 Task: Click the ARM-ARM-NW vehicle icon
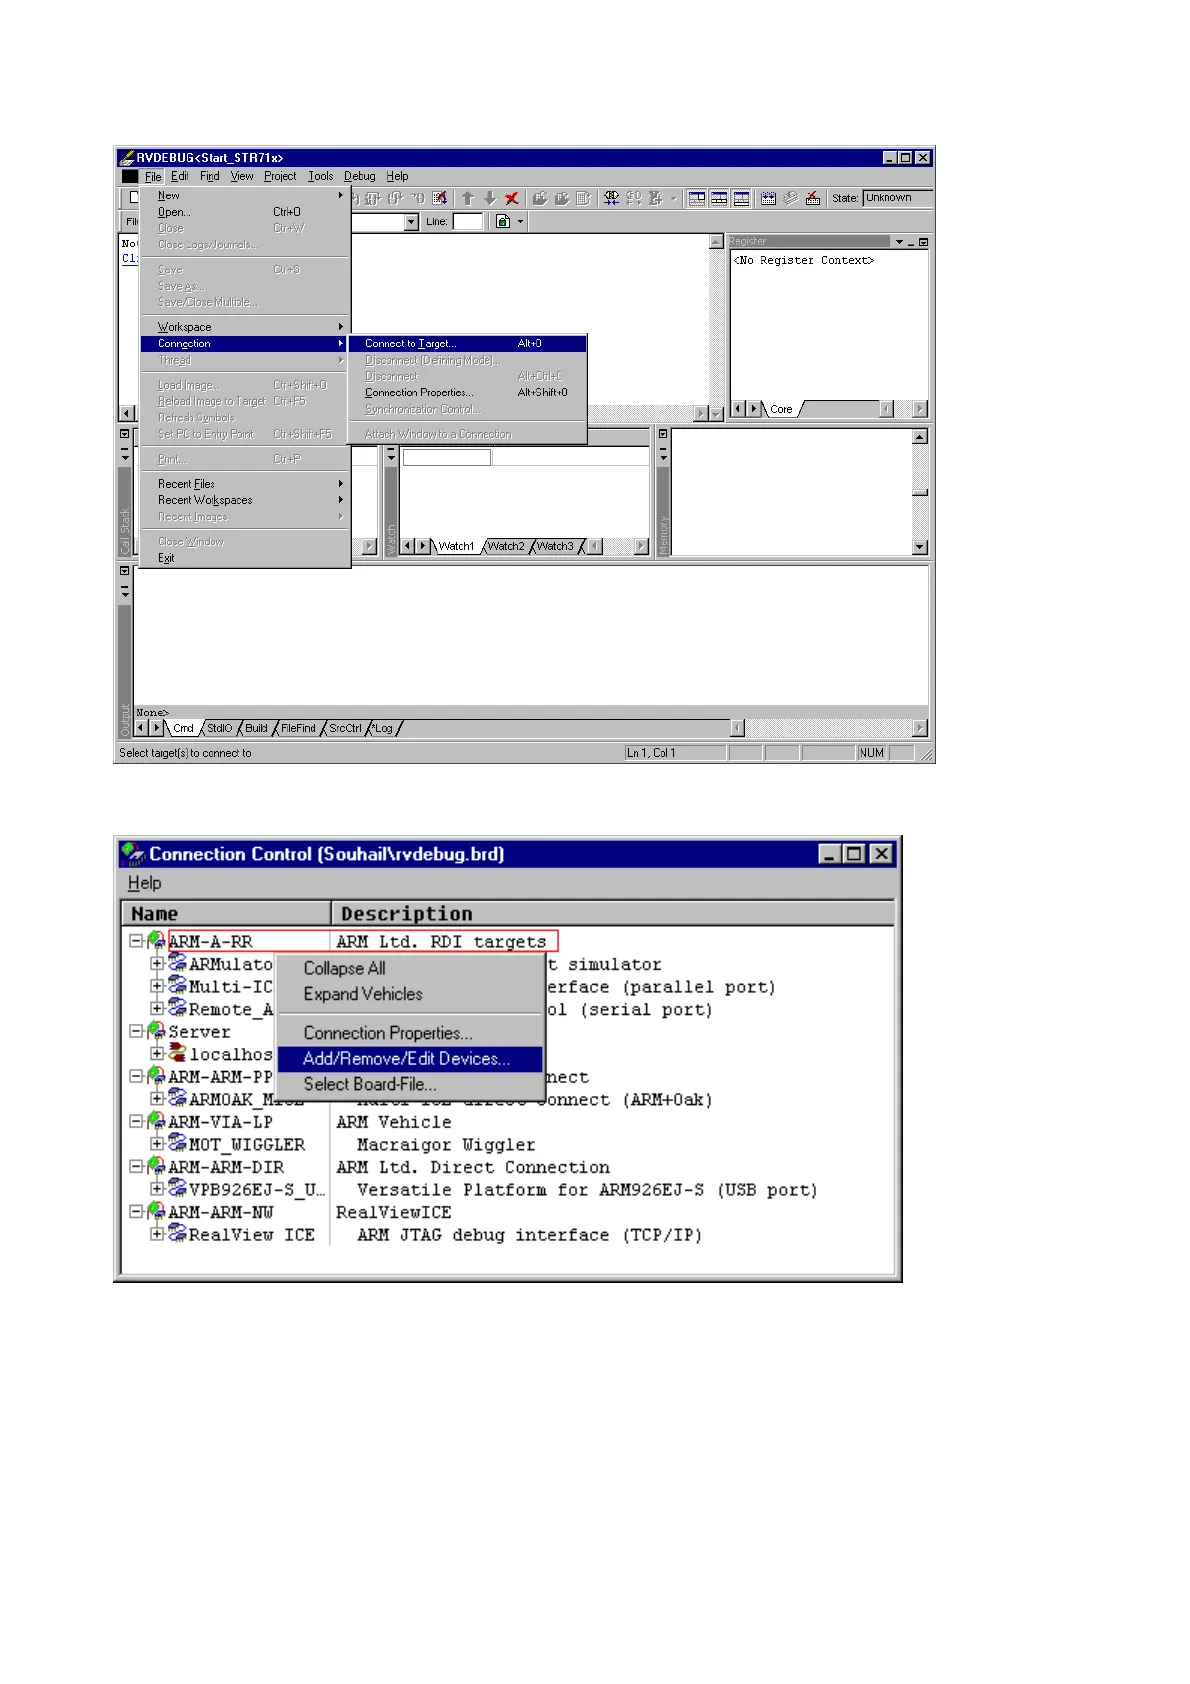[156, 1211]
